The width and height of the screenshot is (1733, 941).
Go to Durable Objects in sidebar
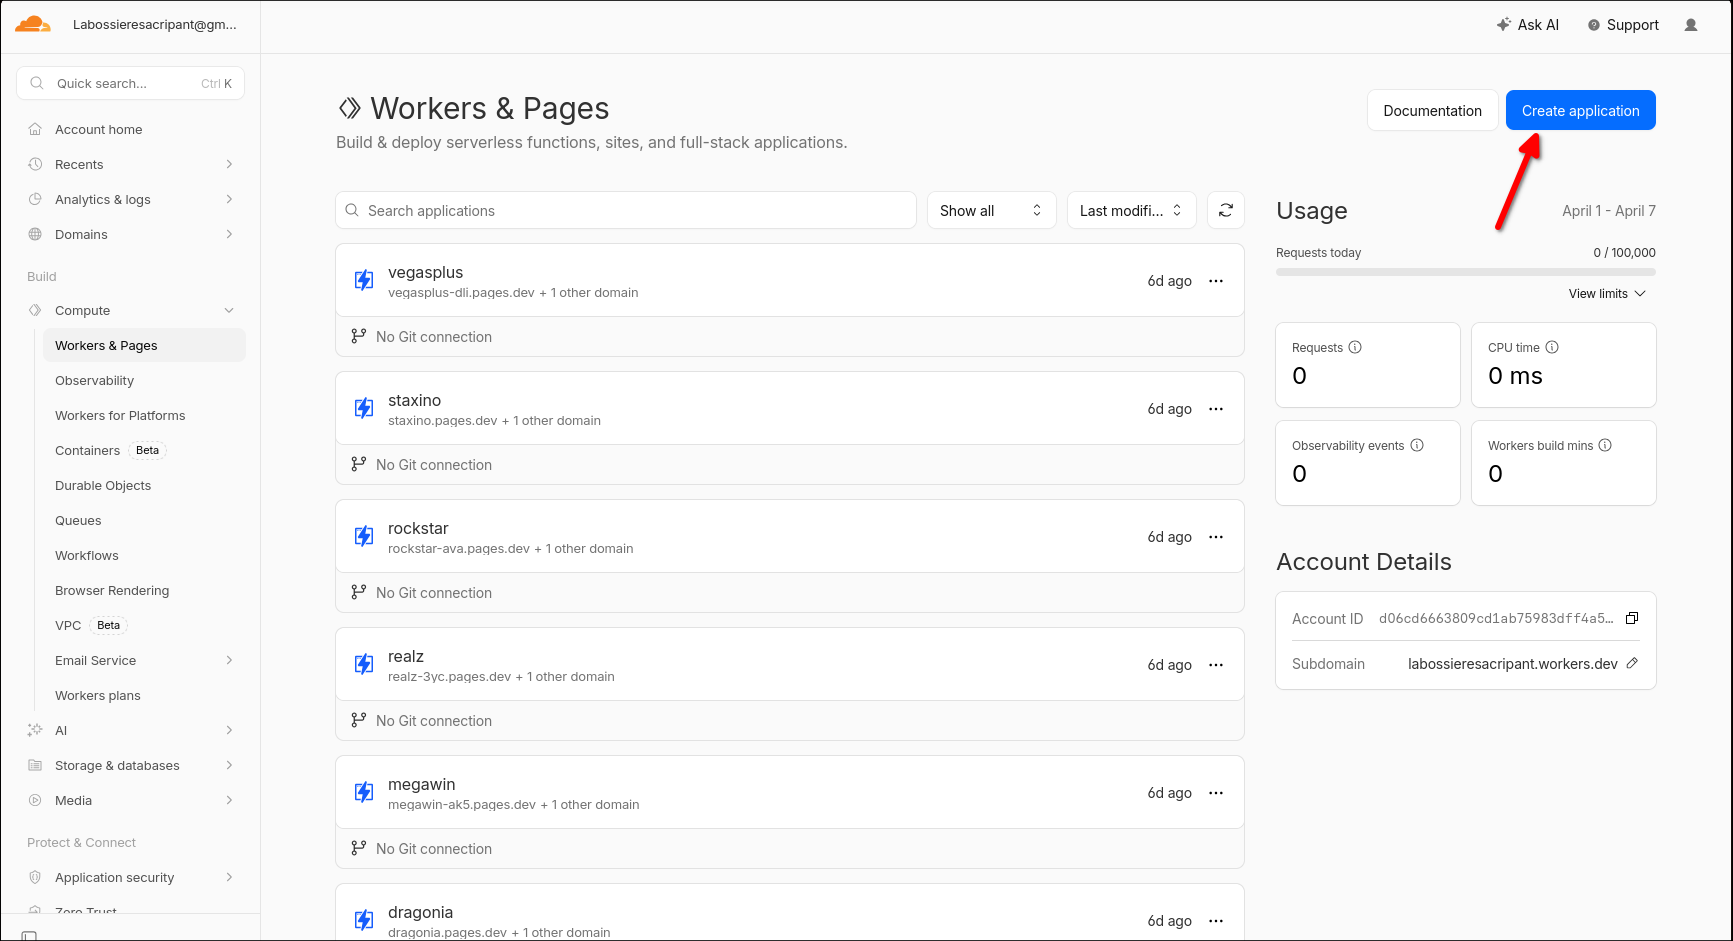point(103,485)
